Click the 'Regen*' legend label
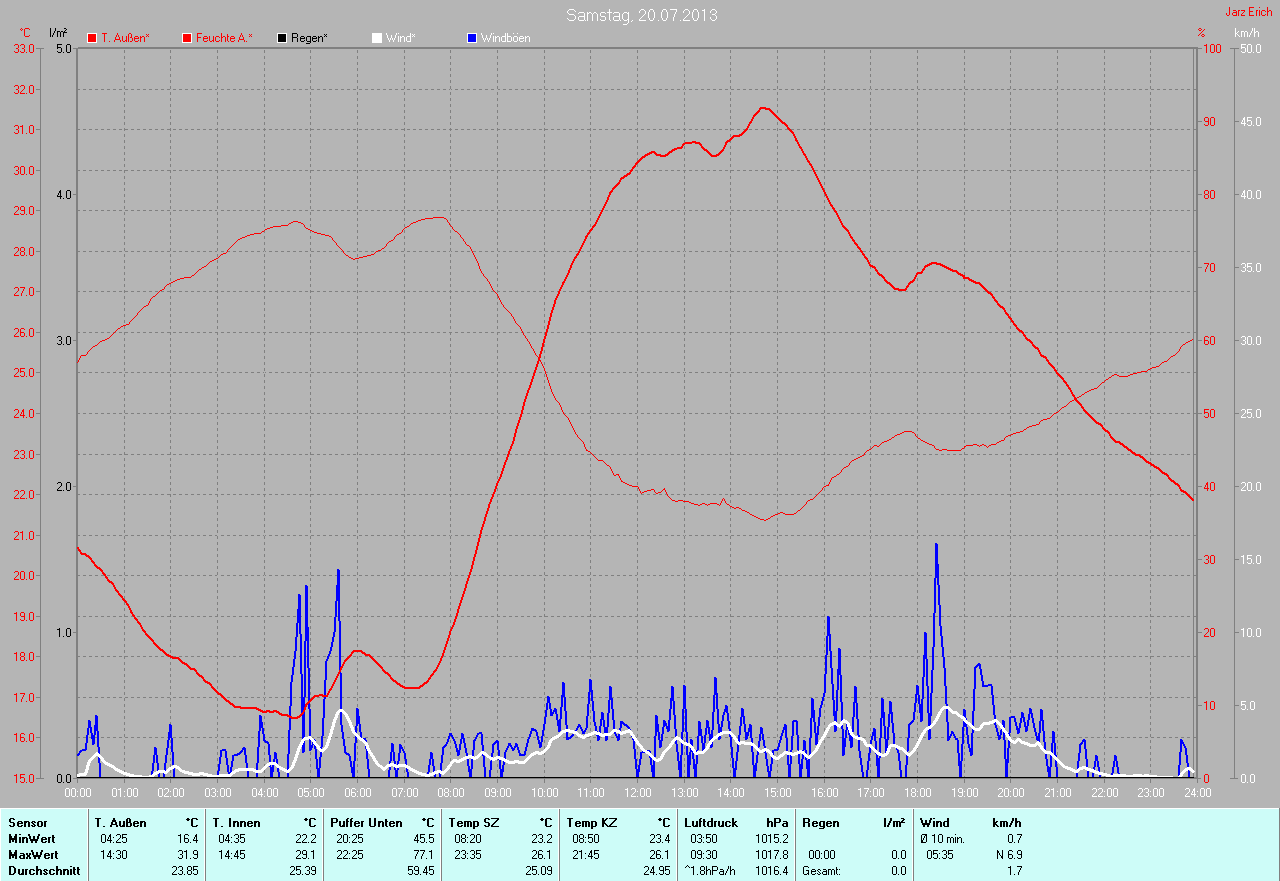Image resolution: width=1280 pixels, height=881 pixels. click(309, 38)
